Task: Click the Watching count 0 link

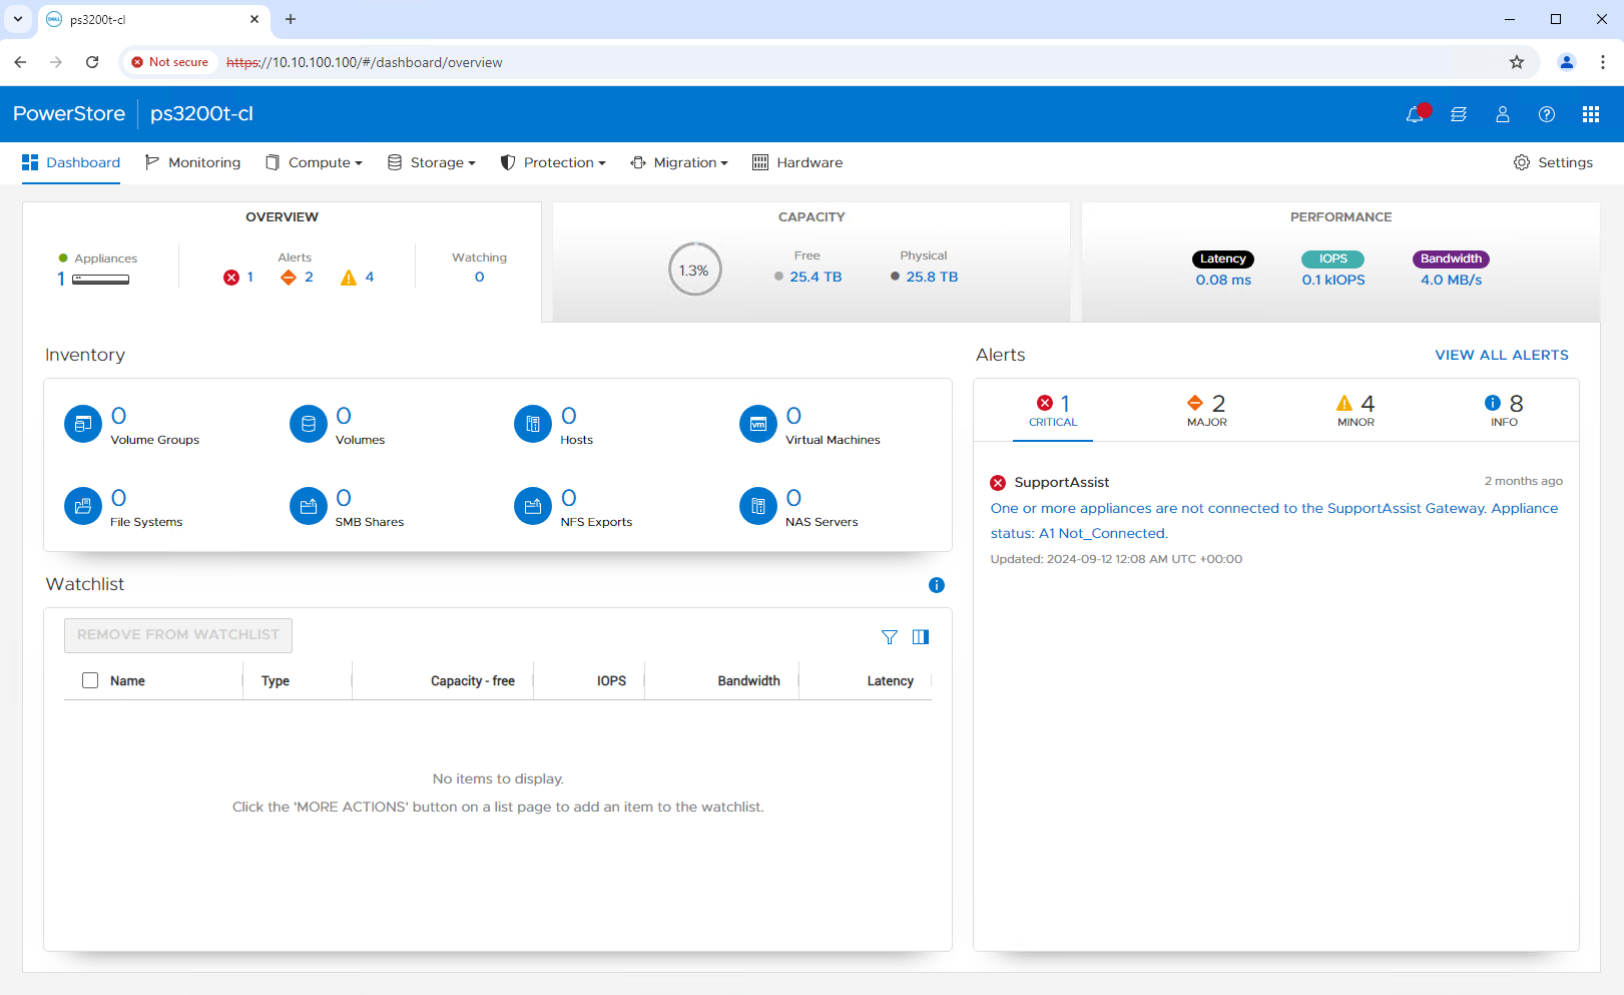Action: (479, 278)
